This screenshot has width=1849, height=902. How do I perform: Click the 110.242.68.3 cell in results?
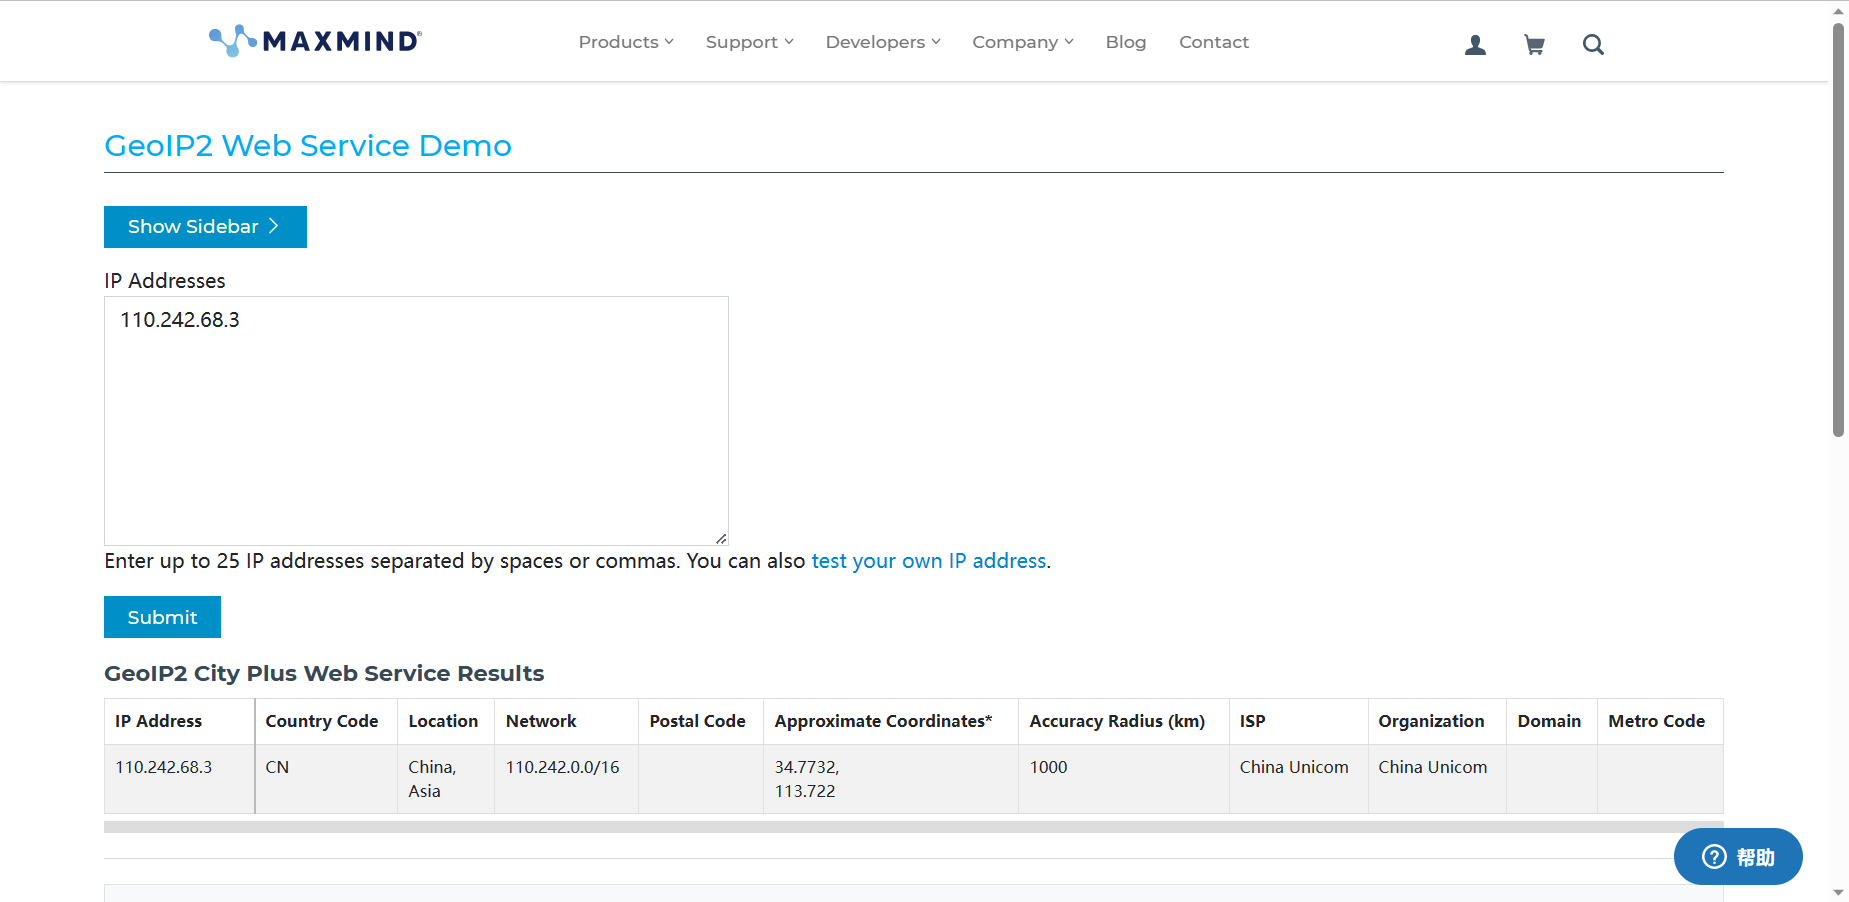[x=179, y=779]
